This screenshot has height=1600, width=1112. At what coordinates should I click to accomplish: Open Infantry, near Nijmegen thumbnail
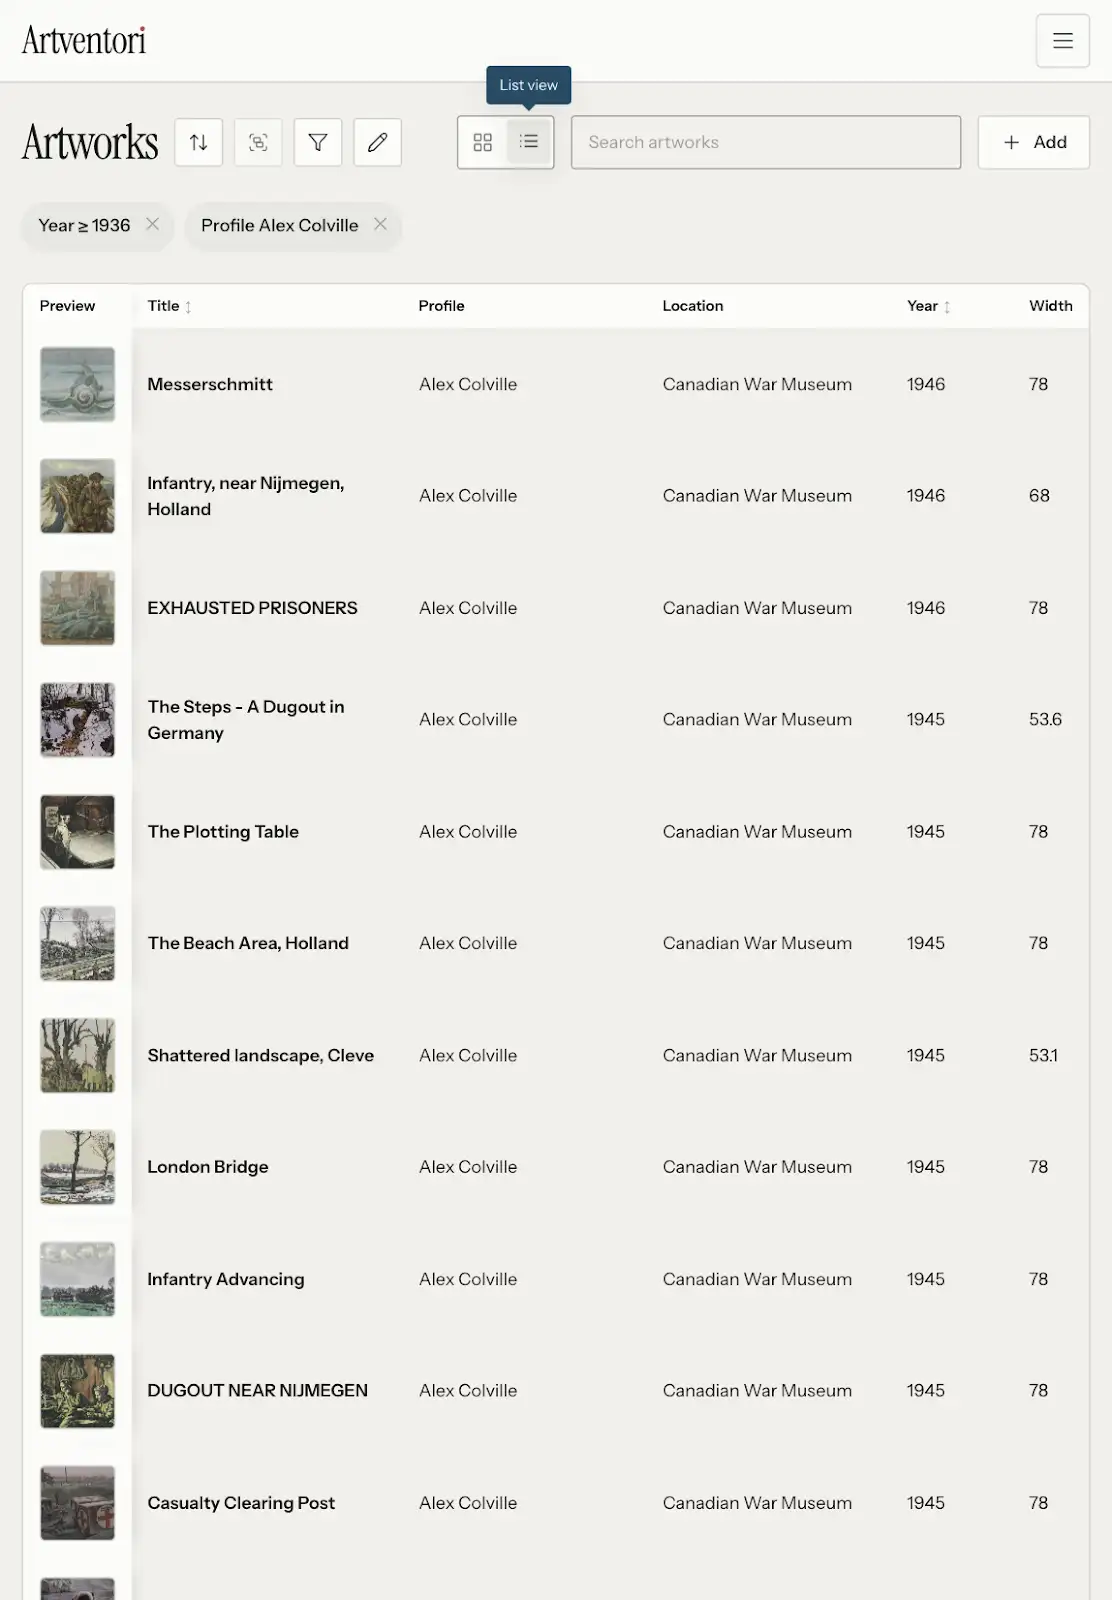coord(78,496)
